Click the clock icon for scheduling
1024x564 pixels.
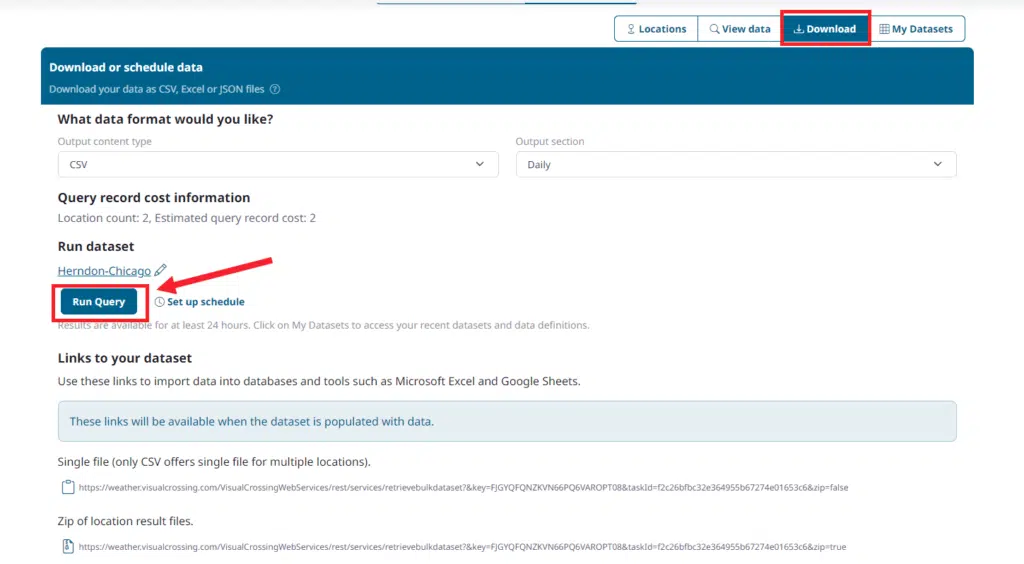pos(160,302)
